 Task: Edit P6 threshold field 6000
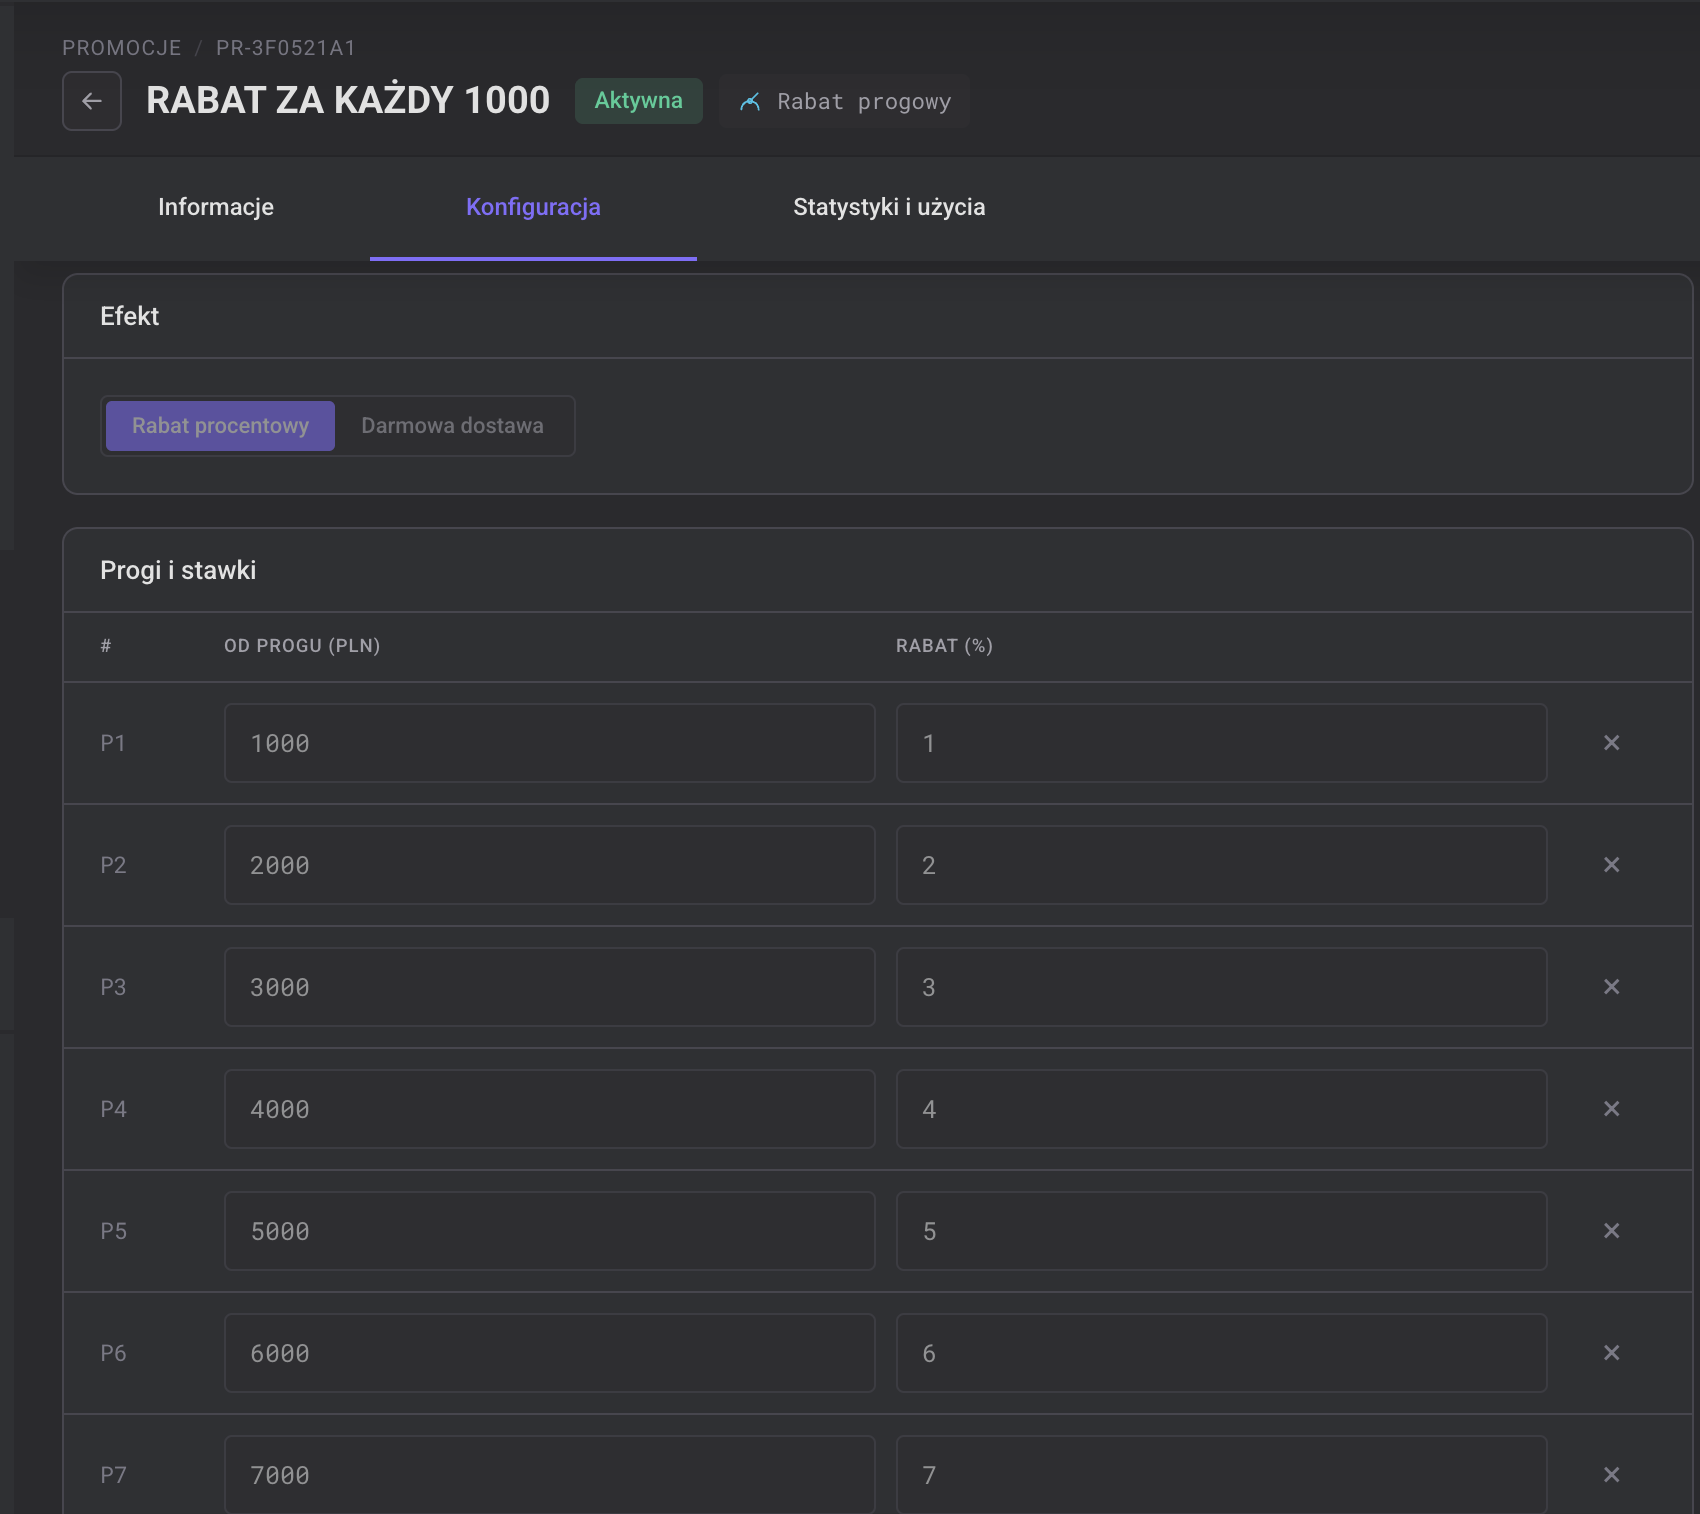click(550, 1353)
